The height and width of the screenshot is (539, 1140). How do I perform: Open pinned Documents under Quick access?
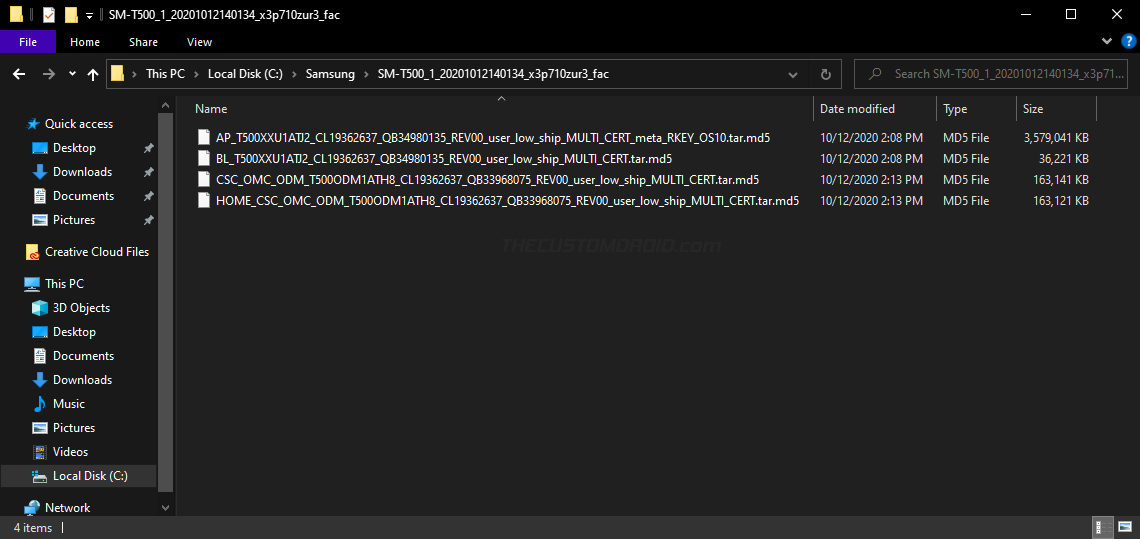point(83,196)
